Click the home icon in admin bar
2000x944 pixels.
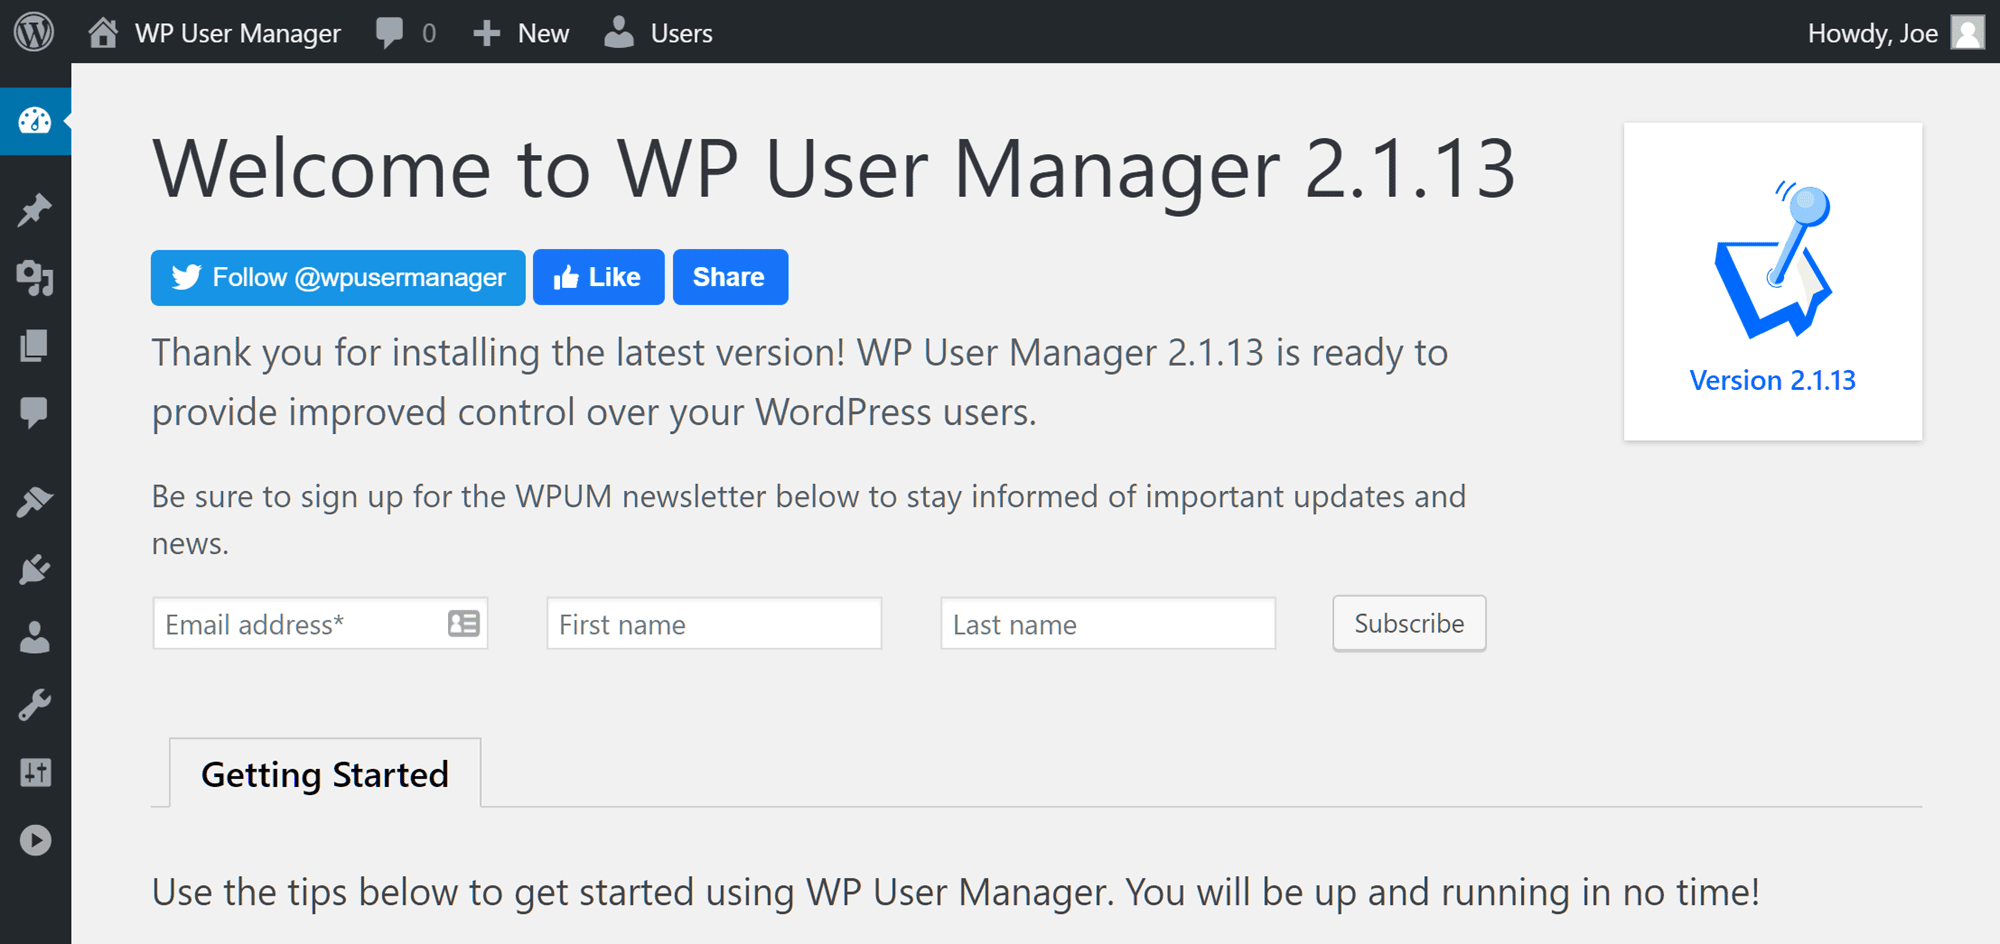(x=103, y=33)
